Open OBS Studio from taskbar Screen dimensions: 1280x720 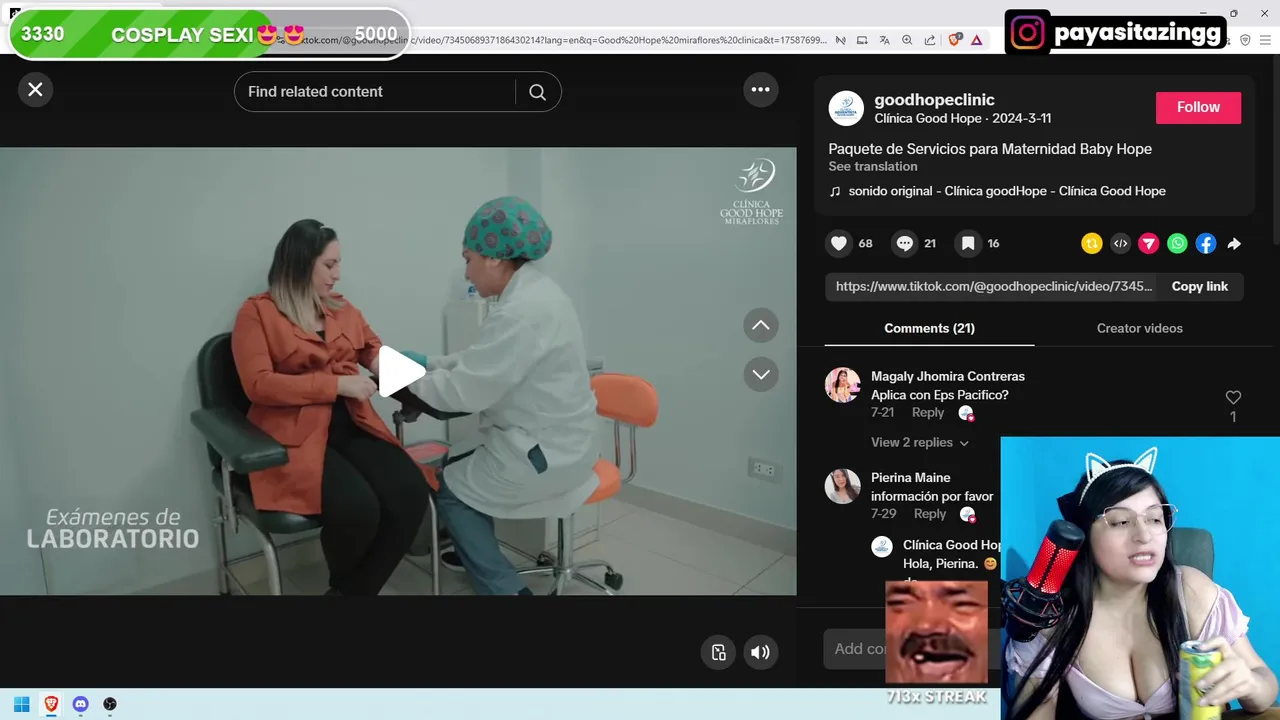click(110, 704)
